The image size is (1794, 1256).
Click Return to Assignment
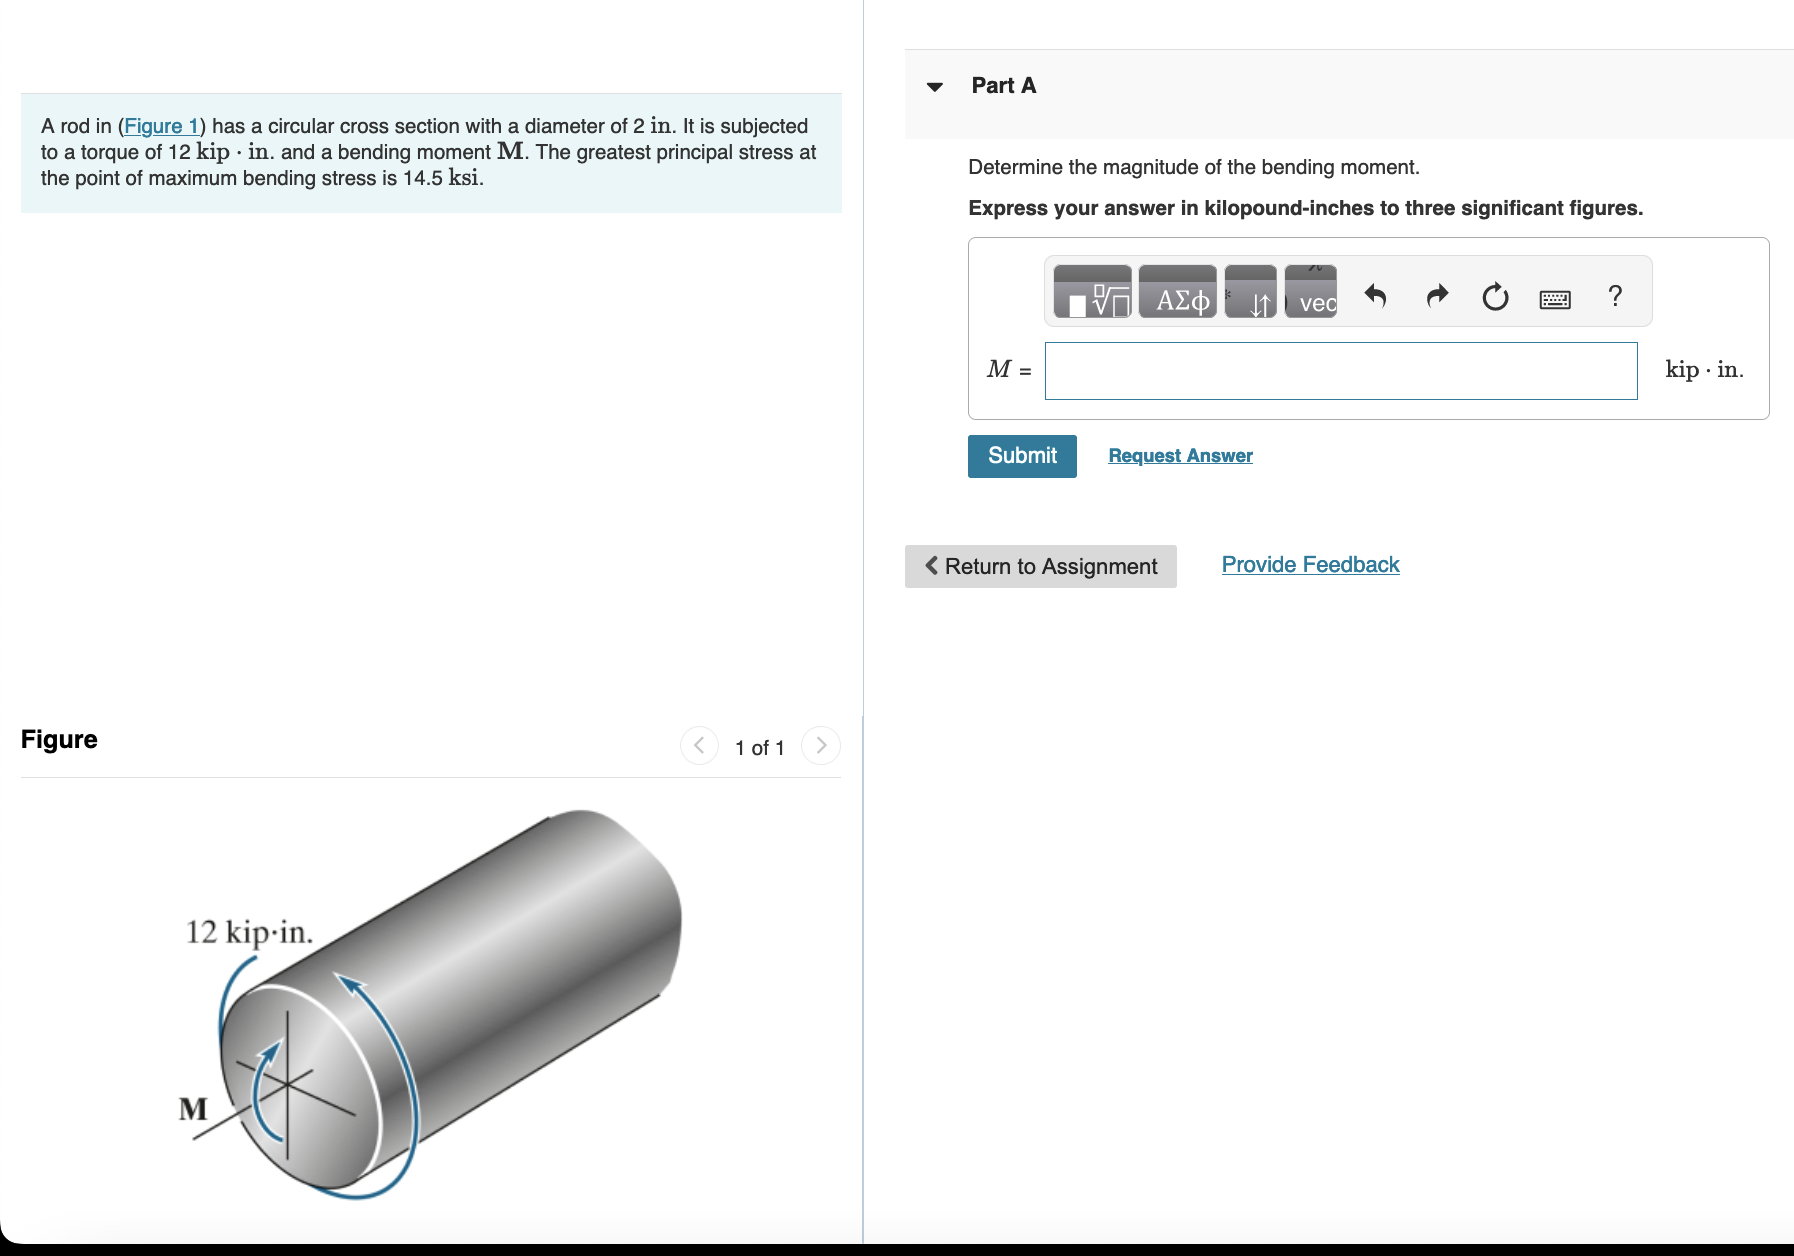point(1040,566)
